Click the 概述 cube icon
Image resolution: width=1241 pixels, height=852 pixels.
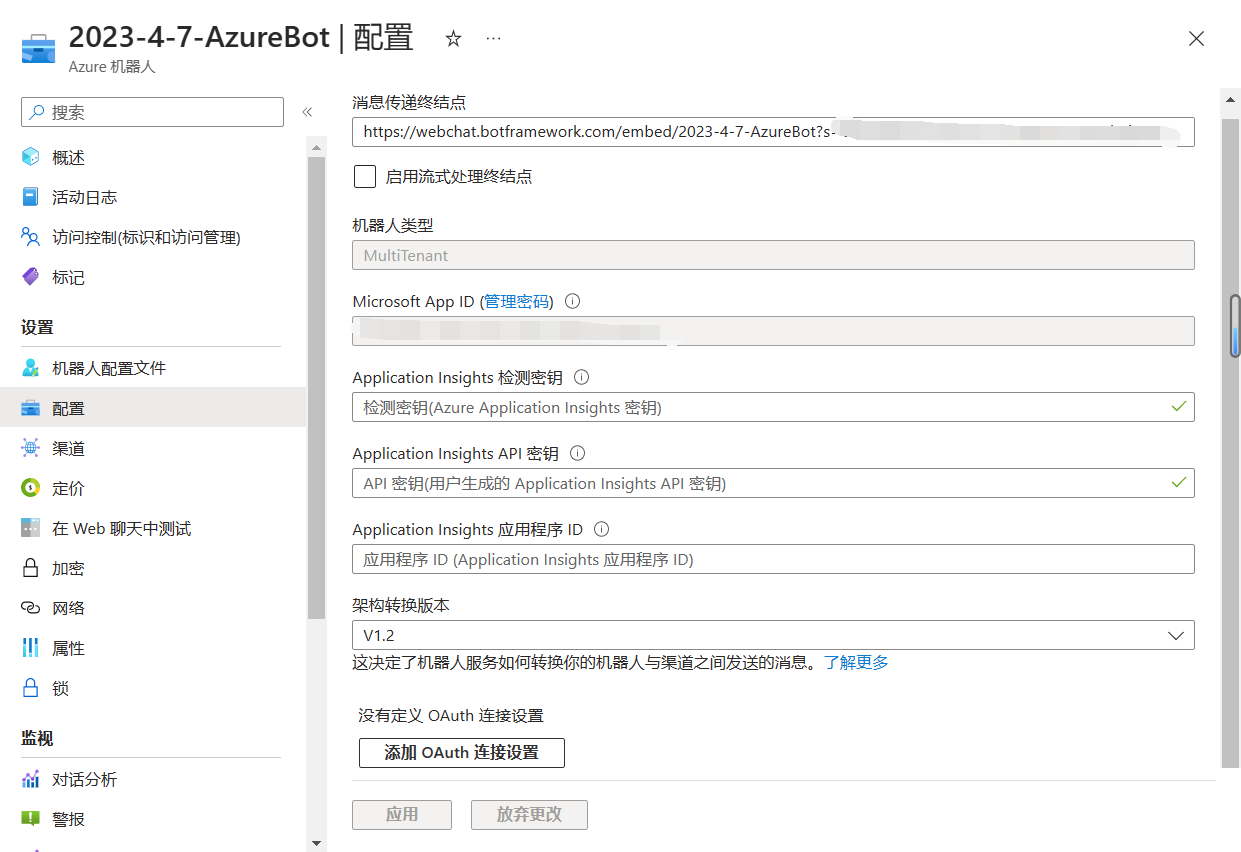[31, 157]
